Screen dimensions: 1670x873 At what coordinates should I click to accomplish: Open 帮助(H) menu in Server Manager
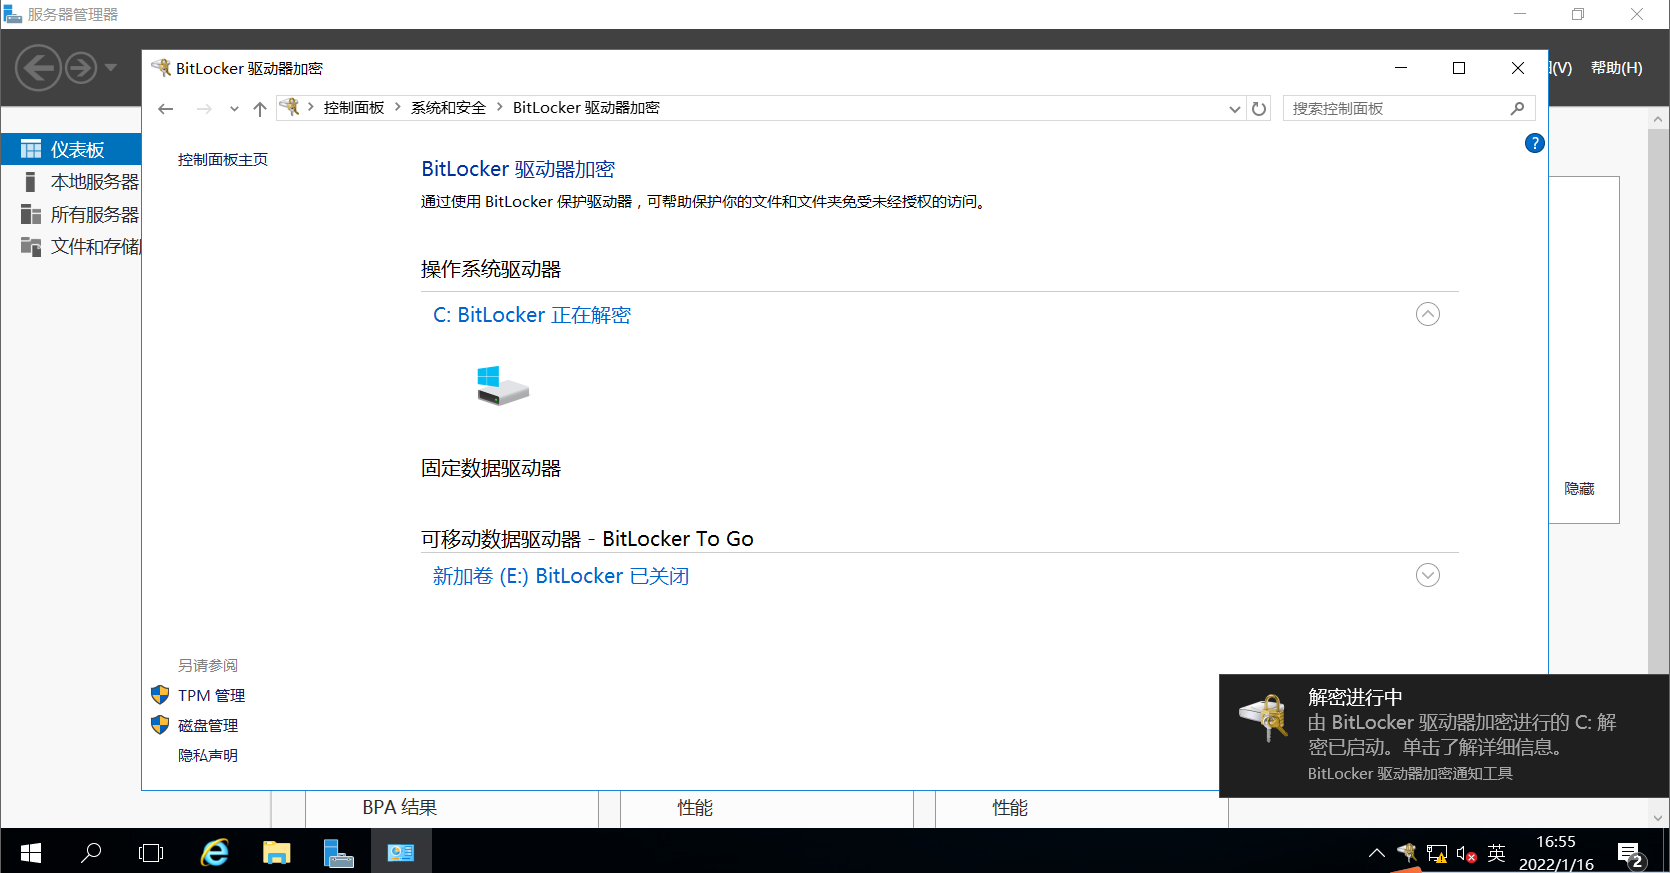(1616, 68)
